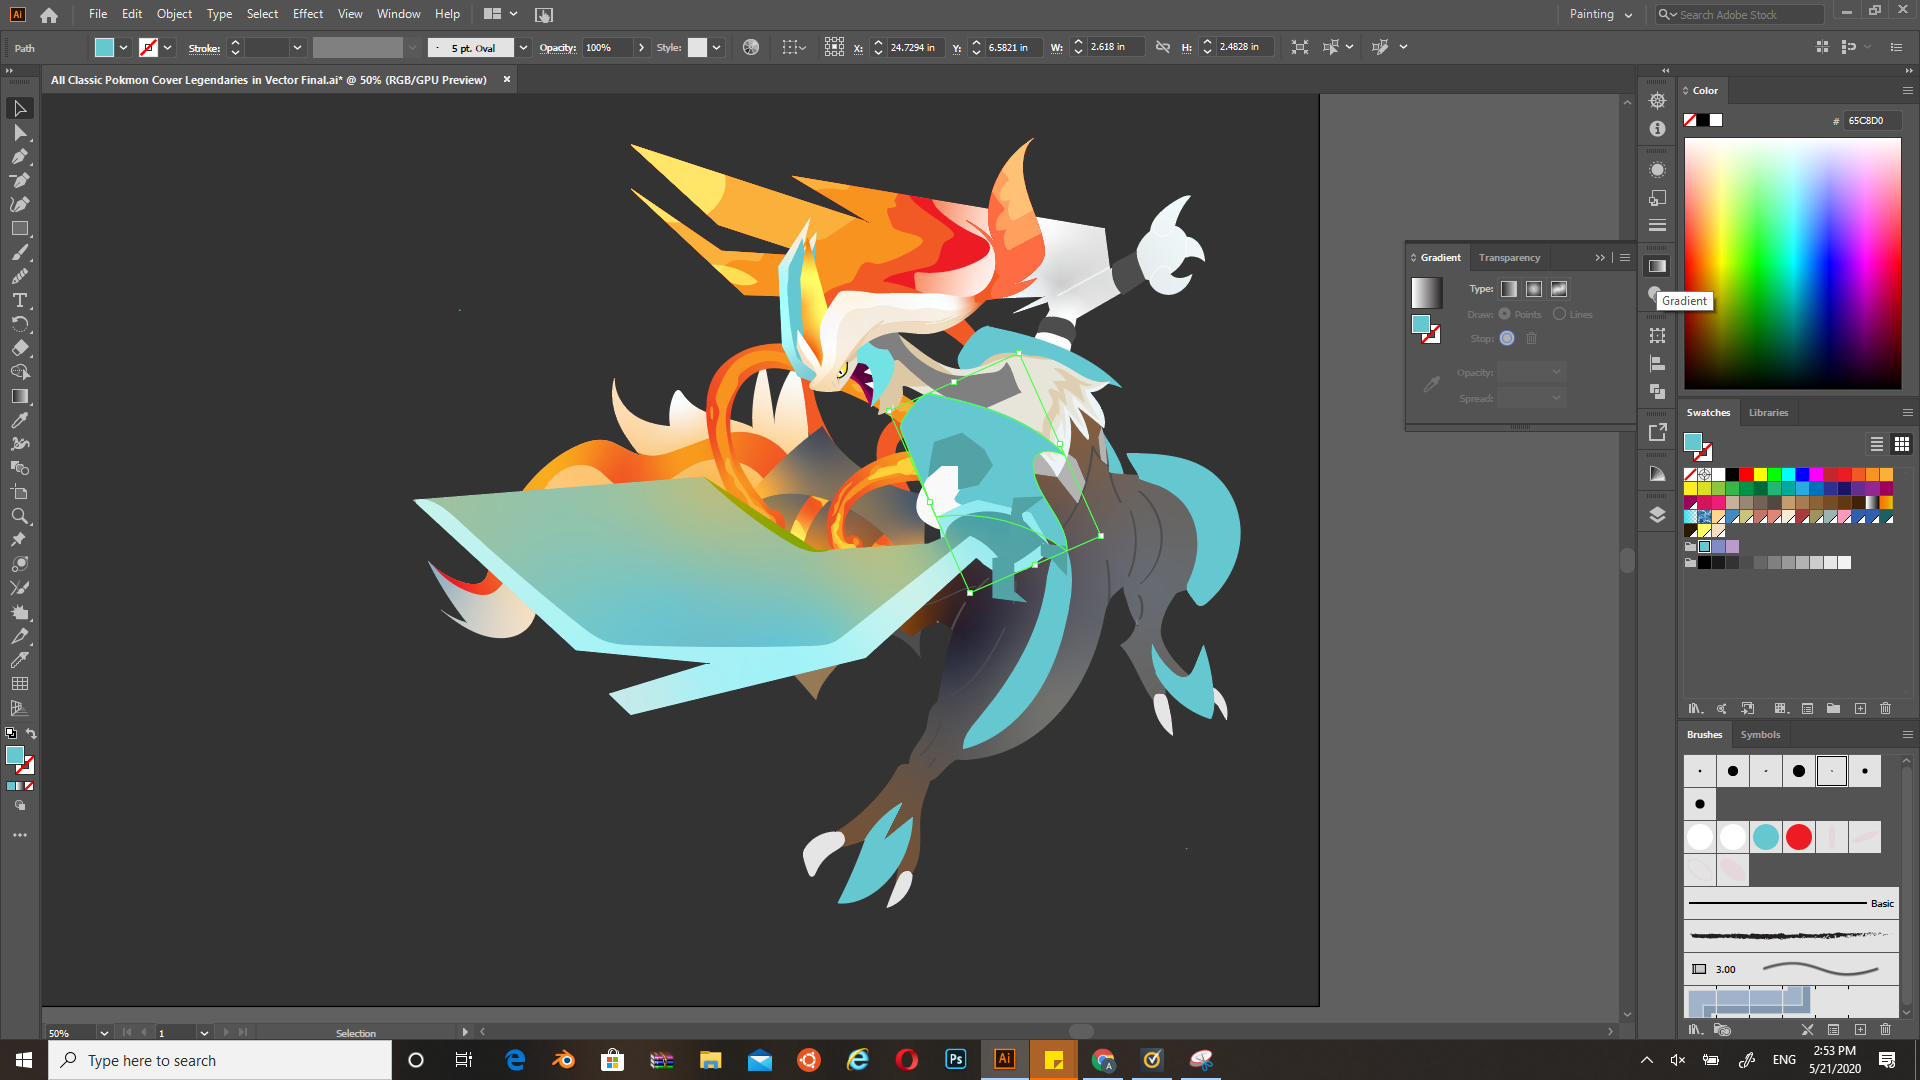The width and height of the screenshot is (1920, 1080).
Task: Open the Painting workspace switcher
Action: [x=1600, y=14]
